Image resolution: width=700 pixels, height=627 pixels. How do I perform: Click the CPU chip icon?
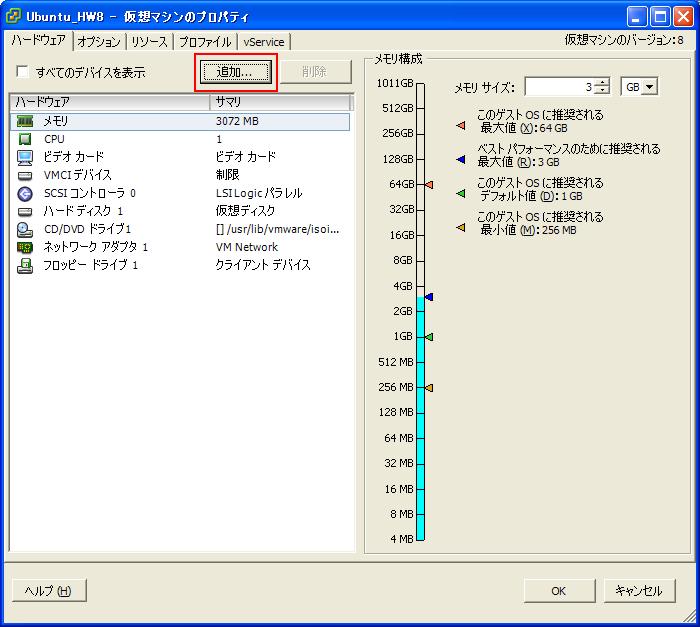click(x=25, y=139)
